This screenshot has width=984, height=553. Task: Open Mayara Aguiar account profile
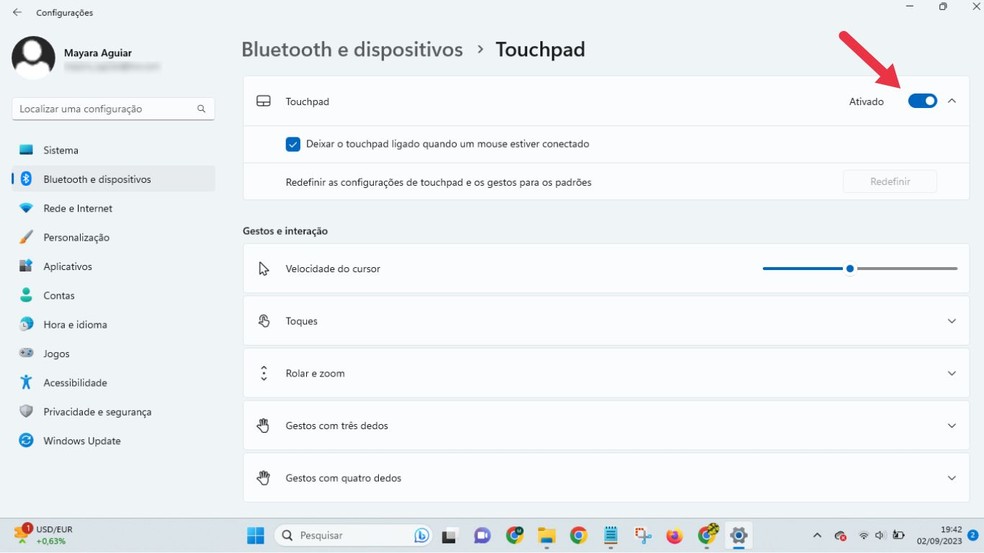click(x=86, y=58)
